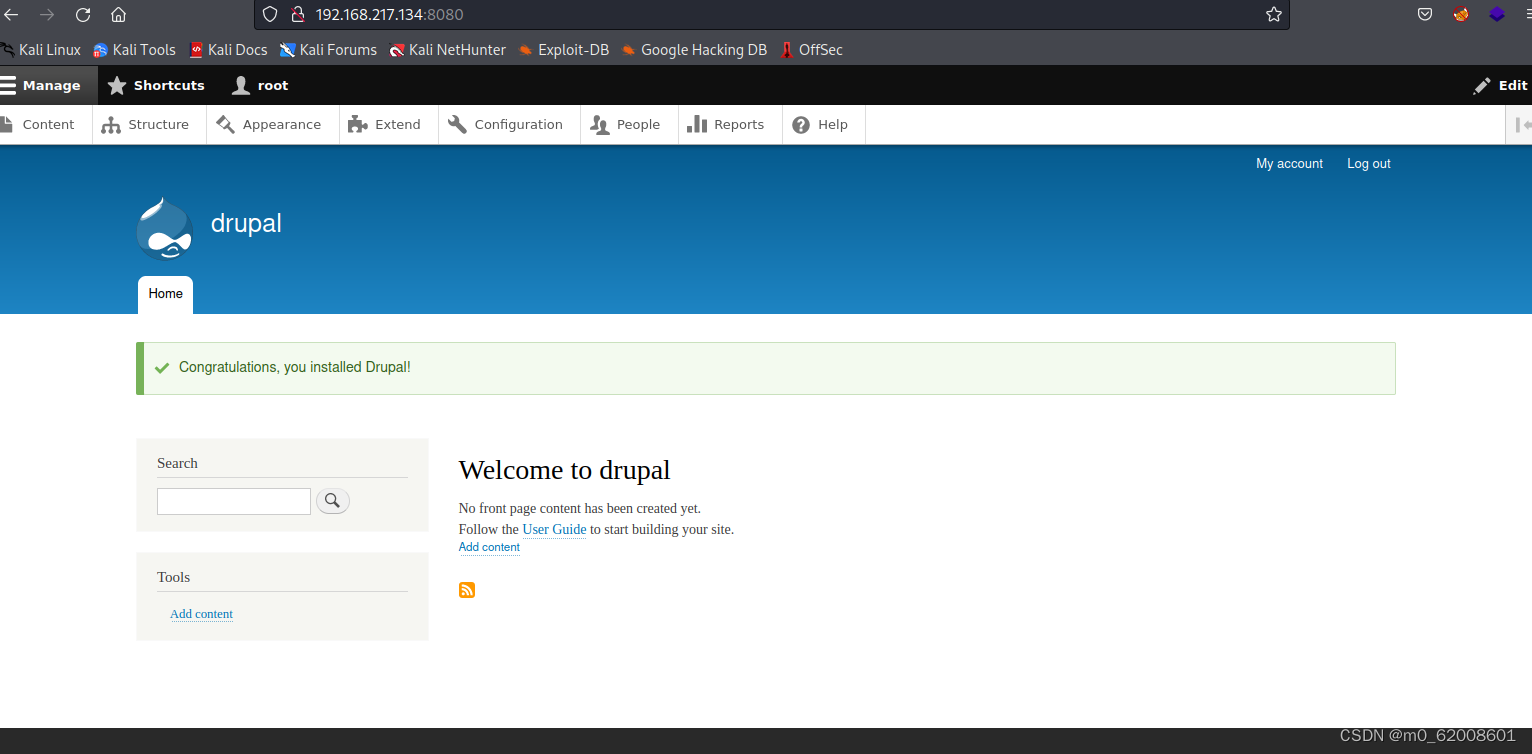Screen dimensions: 1532x754
Task: Click the browser address bar URL
Action: click(389, 15)
